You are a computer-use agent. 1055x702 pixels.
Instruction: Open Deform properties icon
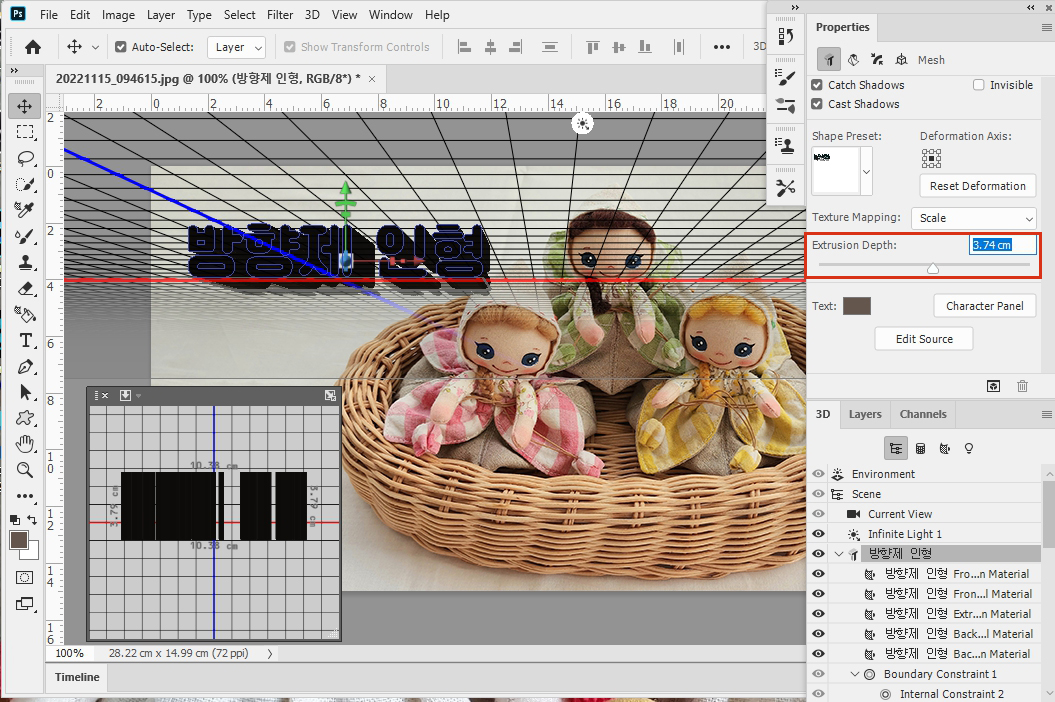(853, 60)
